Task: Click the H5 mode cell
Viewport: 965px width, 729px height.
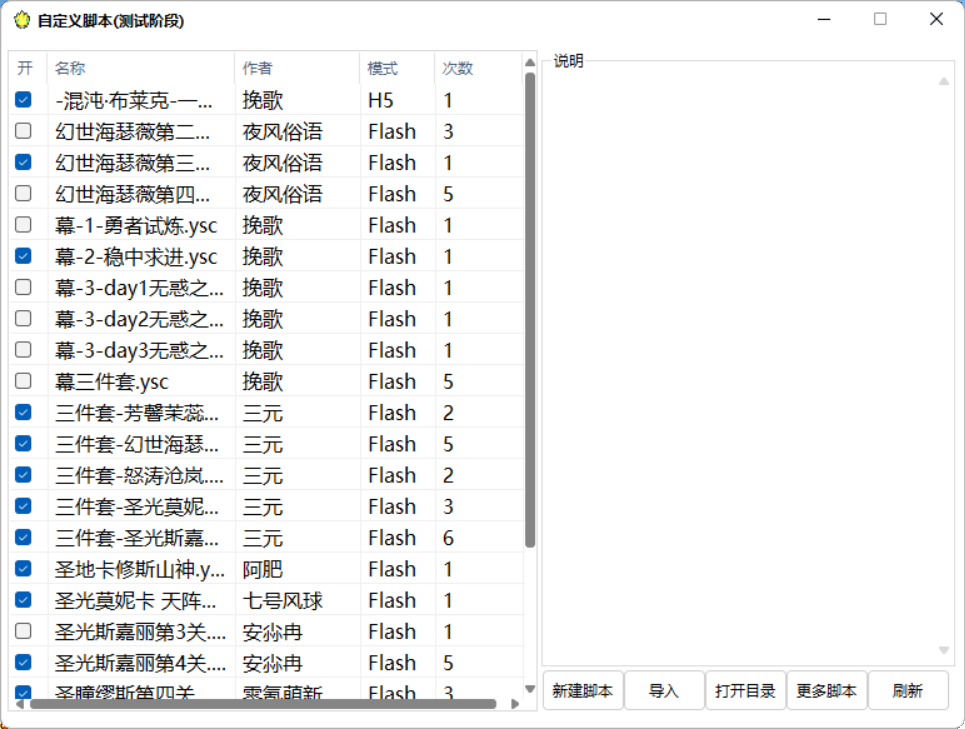Action: 381,100
